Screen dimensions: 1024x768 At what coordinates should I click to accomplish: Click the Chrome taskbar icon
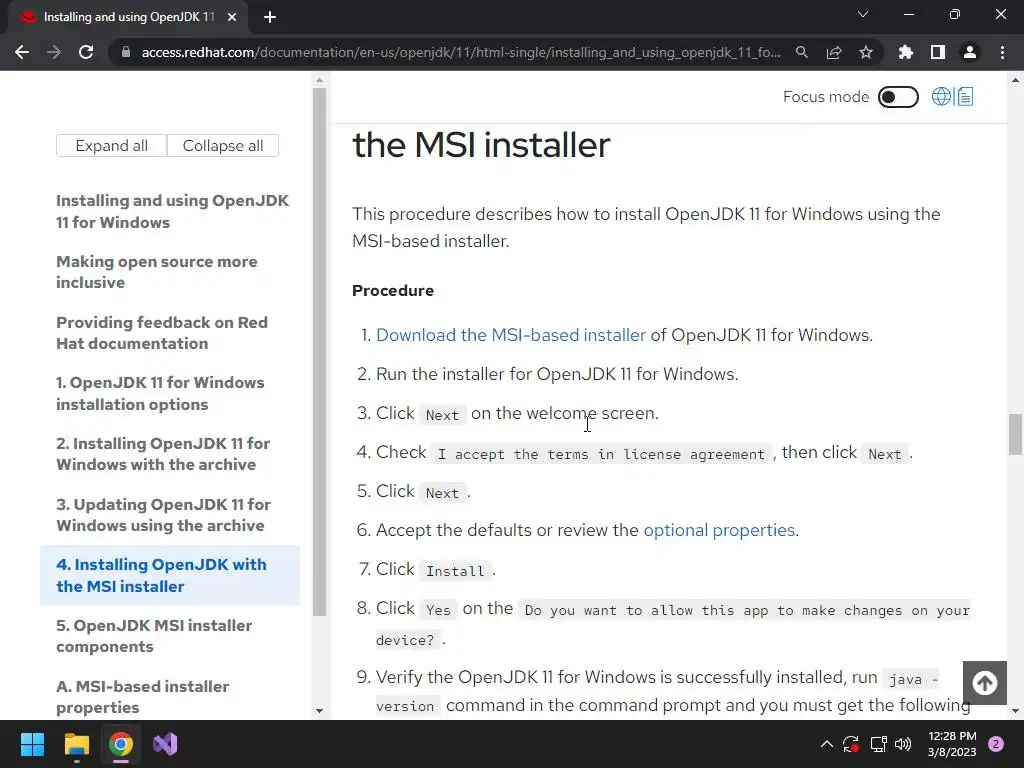click(121, 744)
